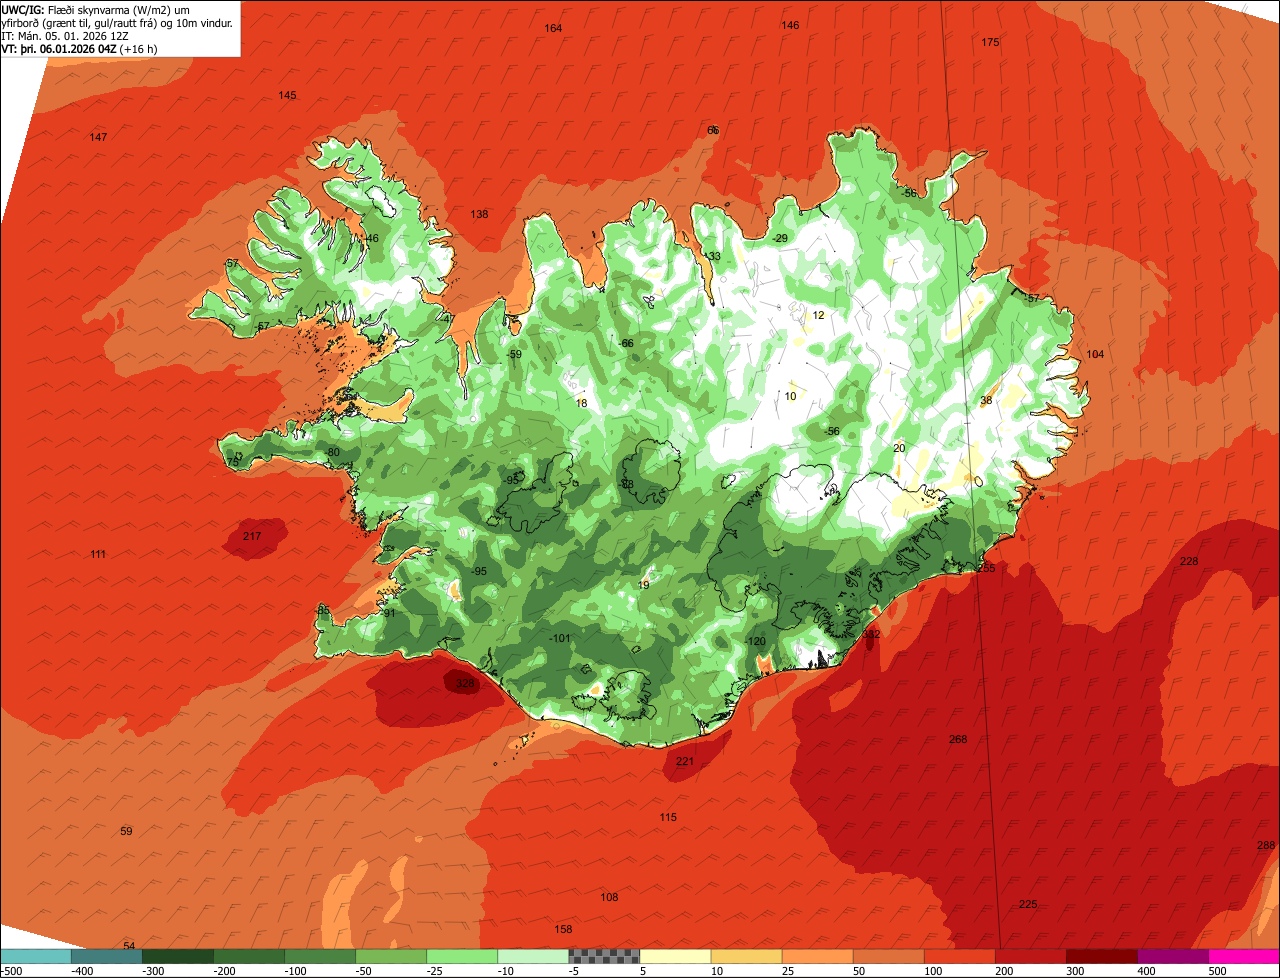Click the legend swatch between -200 and -100

(249, 956)
